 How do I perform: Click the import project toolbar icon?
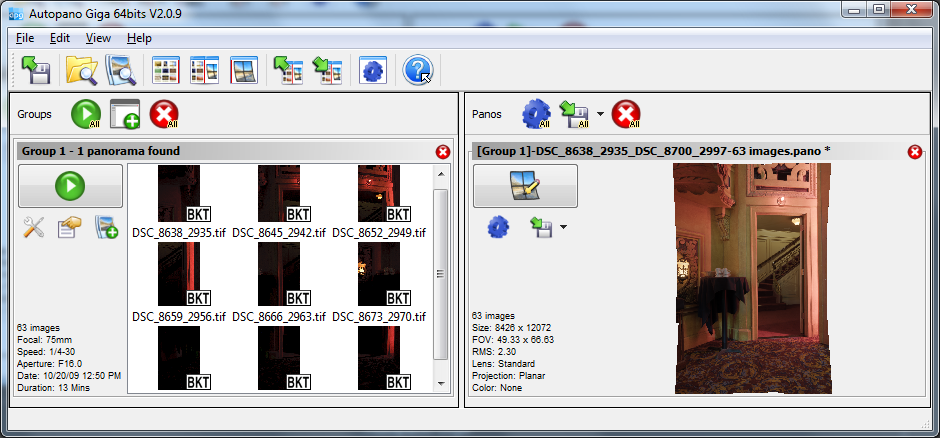pyautogui.click(x=288, y=70)
